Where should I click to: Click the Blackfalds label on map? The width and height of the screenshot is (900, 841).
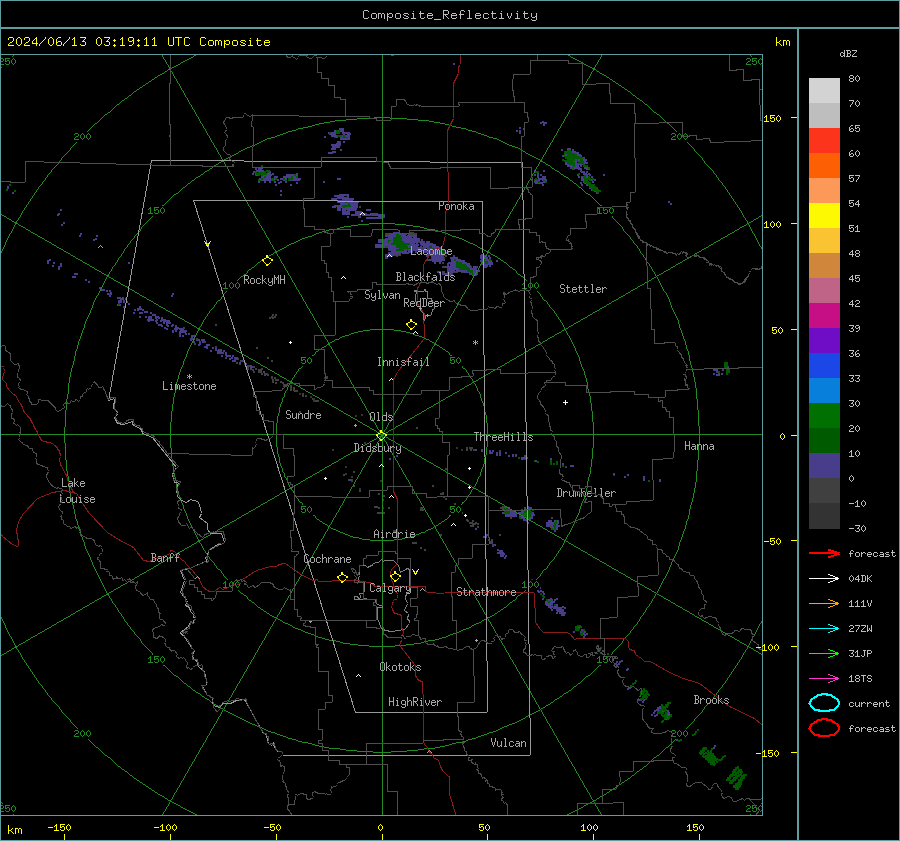tap(425, 277)
